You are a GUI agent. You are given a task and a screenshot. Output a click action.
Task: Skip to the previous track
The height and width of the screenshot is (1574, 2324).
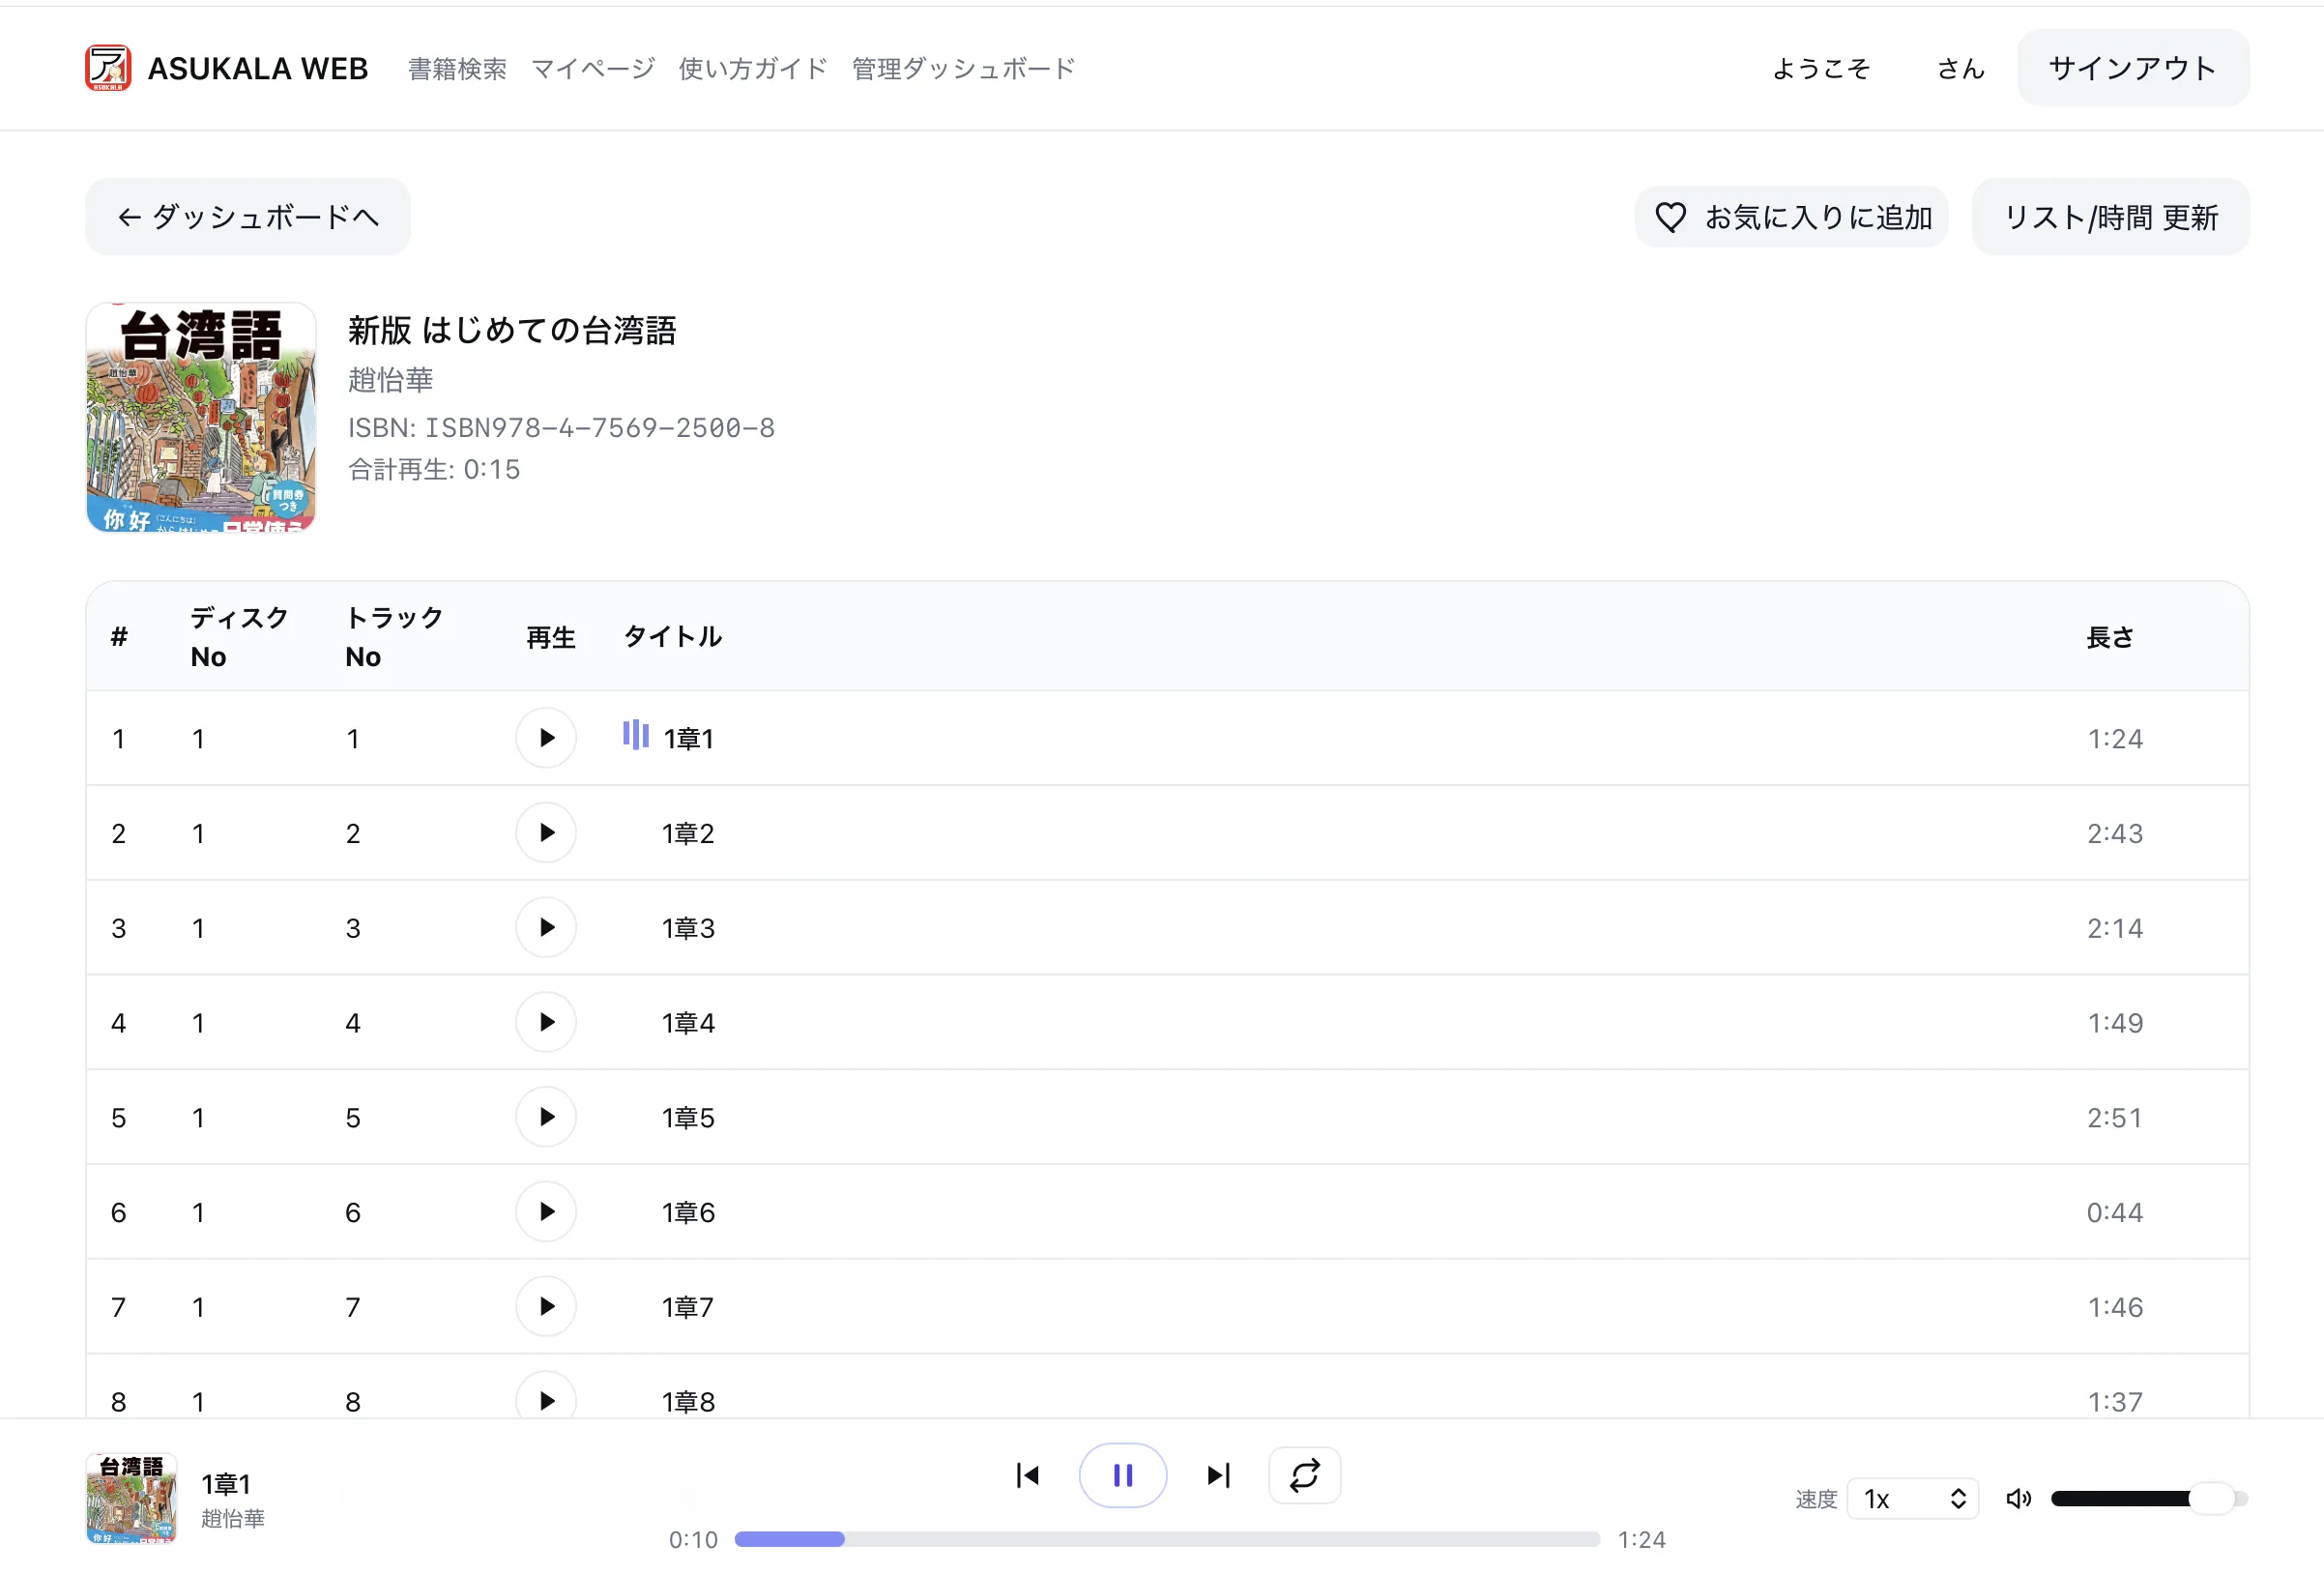[1027, 1475]
